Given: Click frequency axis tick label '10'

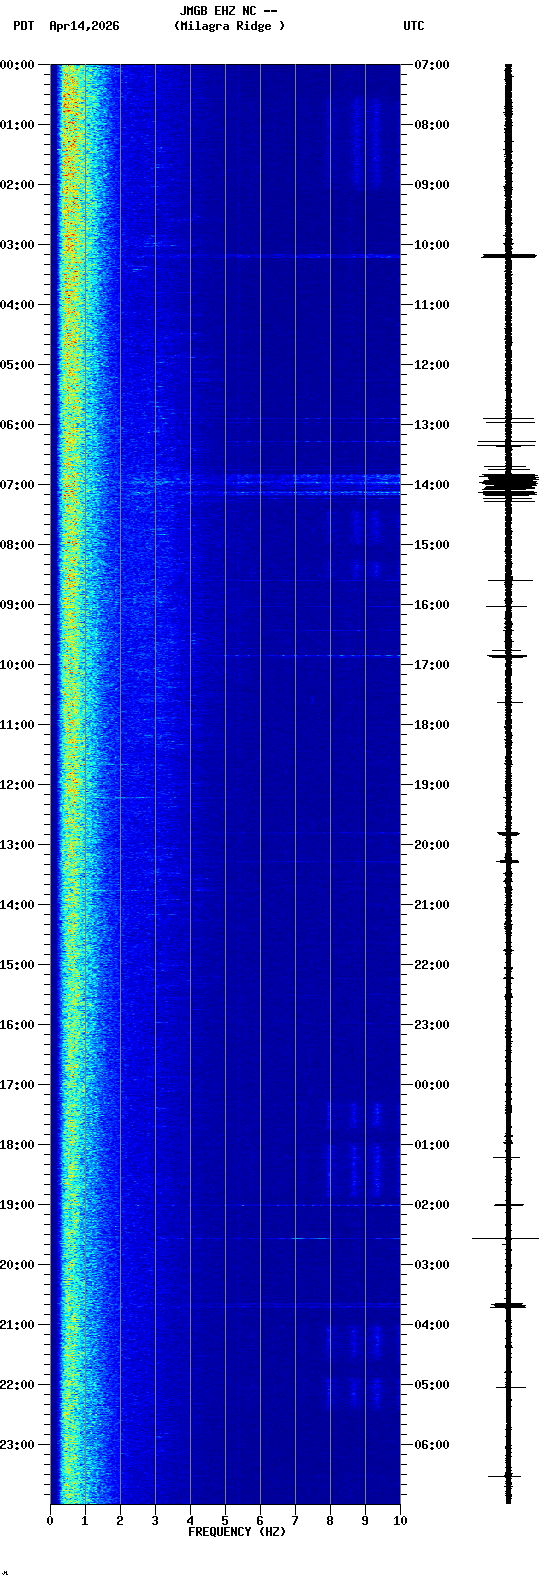Looking at the screenshot, I should (400, 1521).
